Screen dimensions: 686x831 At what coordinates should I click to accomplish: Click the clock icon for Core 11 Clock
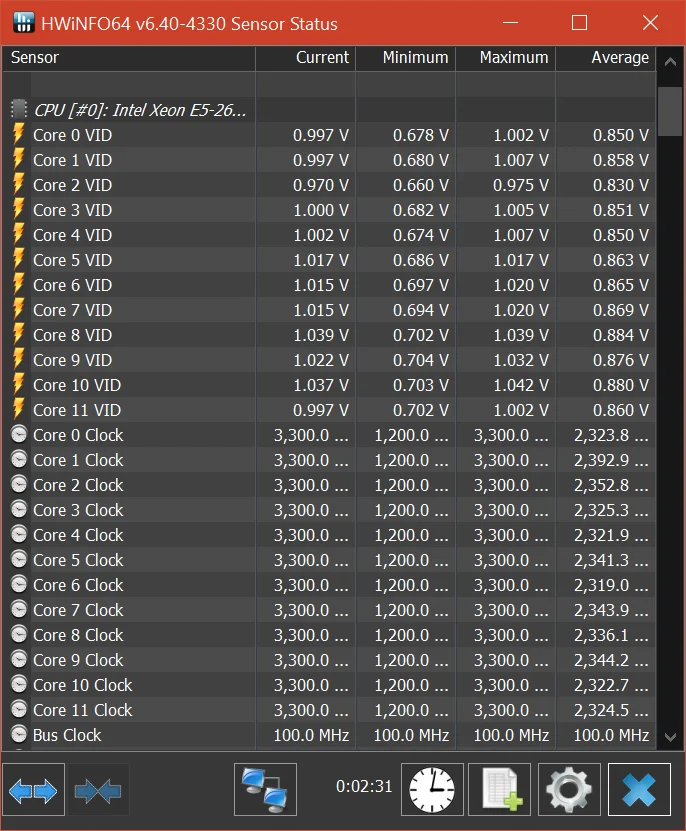19,710
